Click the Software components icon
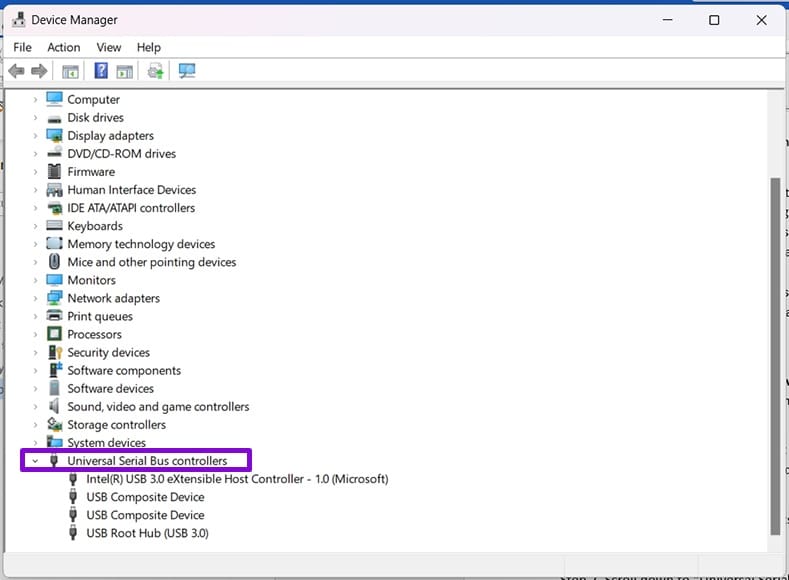 click(54, 370)
